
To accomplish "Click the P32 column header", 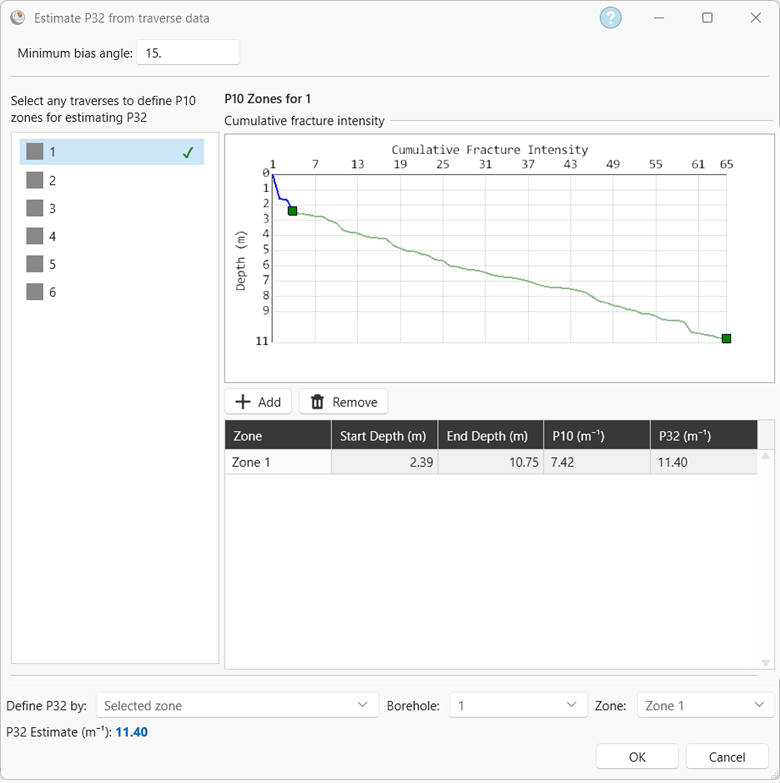I will click(x=704, y=435).
